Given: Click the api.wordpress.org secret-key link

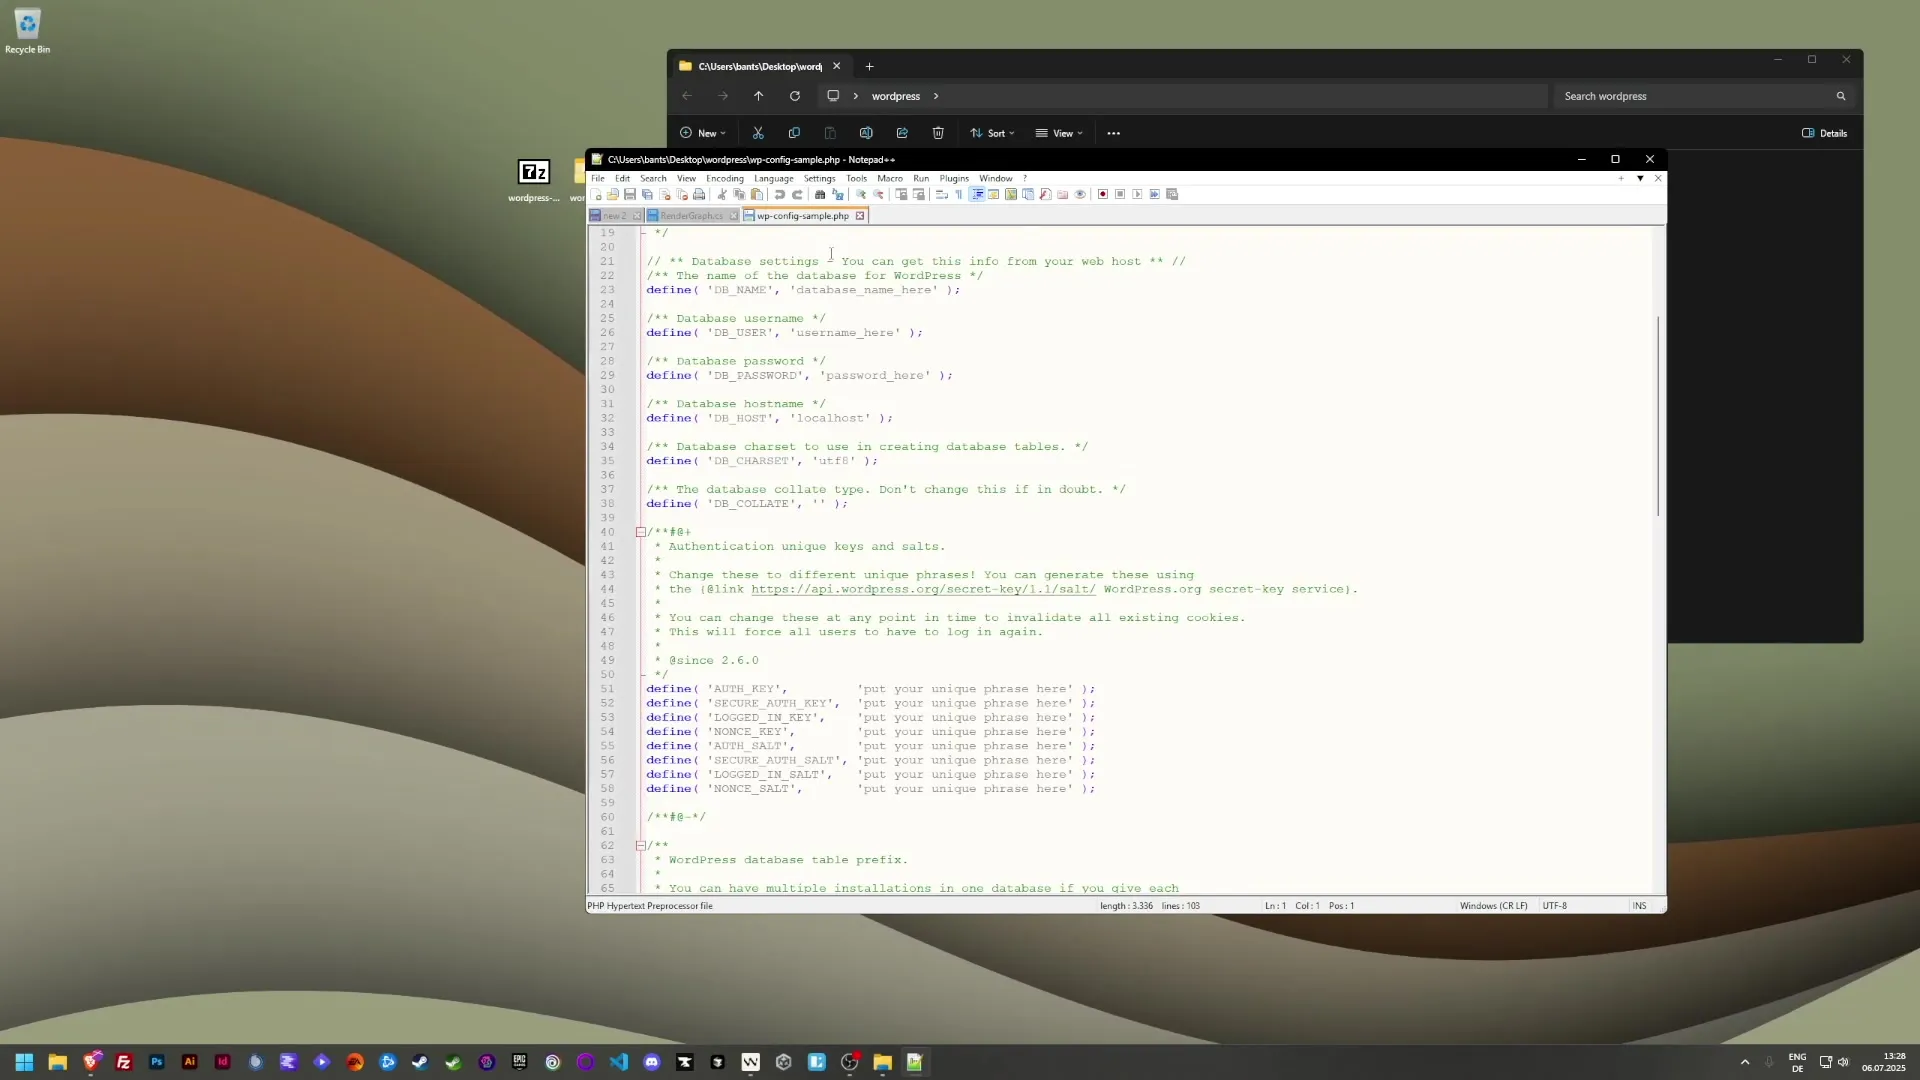Looking at the screenshot, I should coord(922,589).
